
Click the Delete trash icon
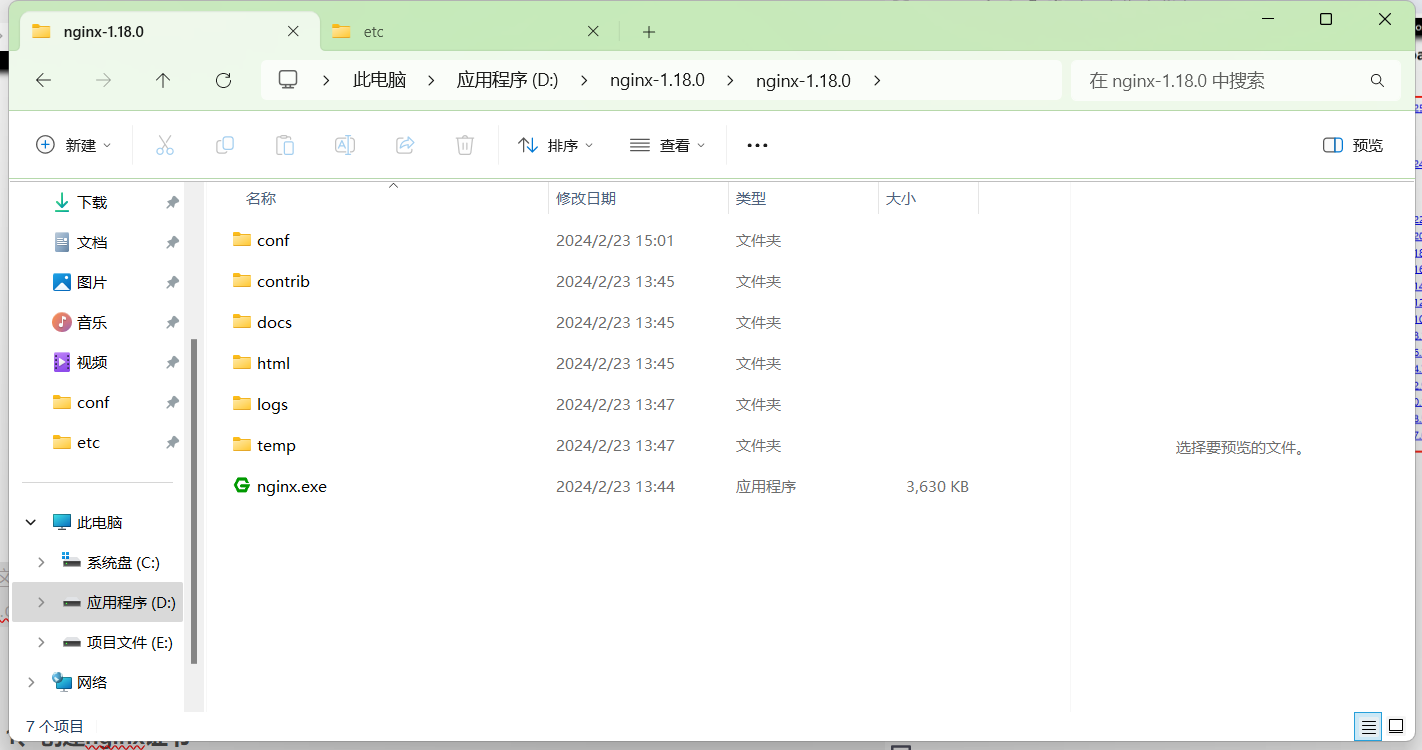pyautogui.click(x=465, y=145)
